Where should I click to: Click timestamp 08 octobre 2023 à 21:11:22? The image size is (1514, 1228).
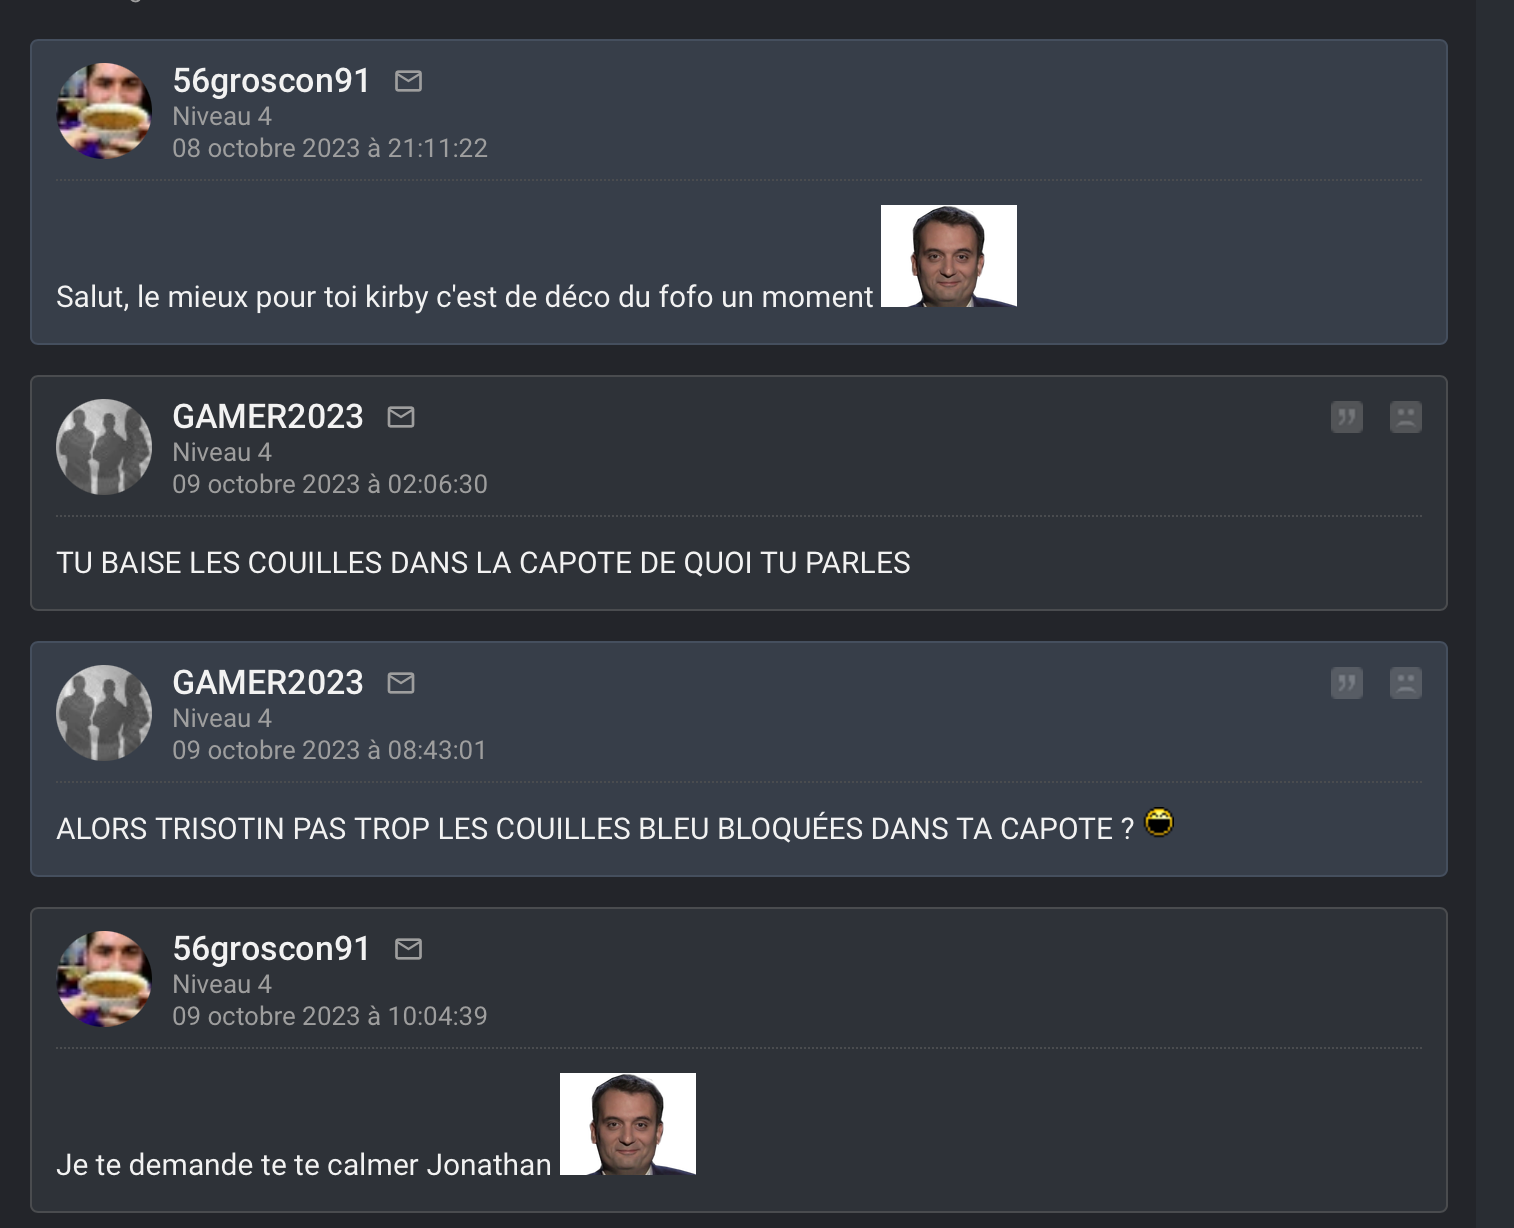coord(330,148)
